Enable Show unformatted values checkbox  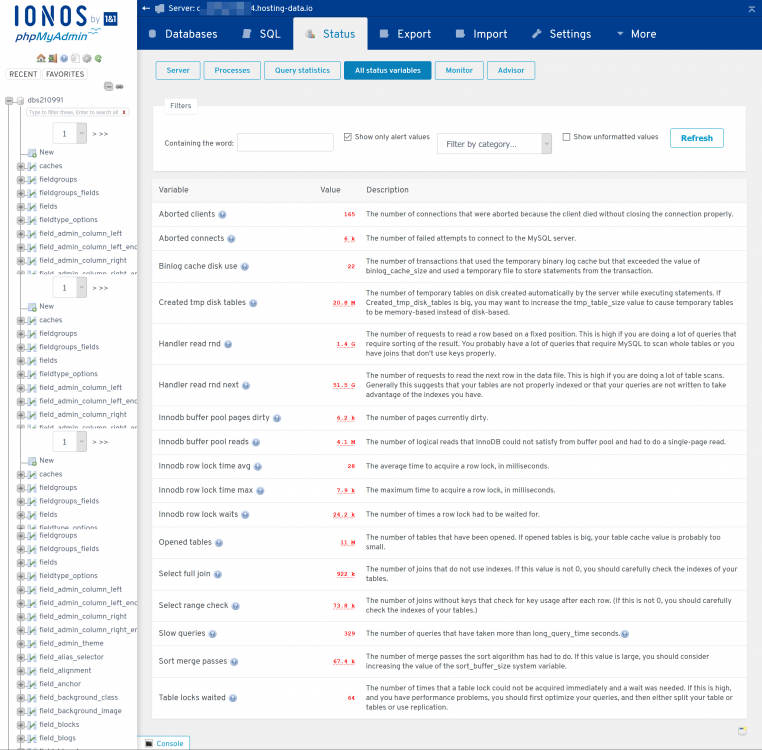click(566, 137)
